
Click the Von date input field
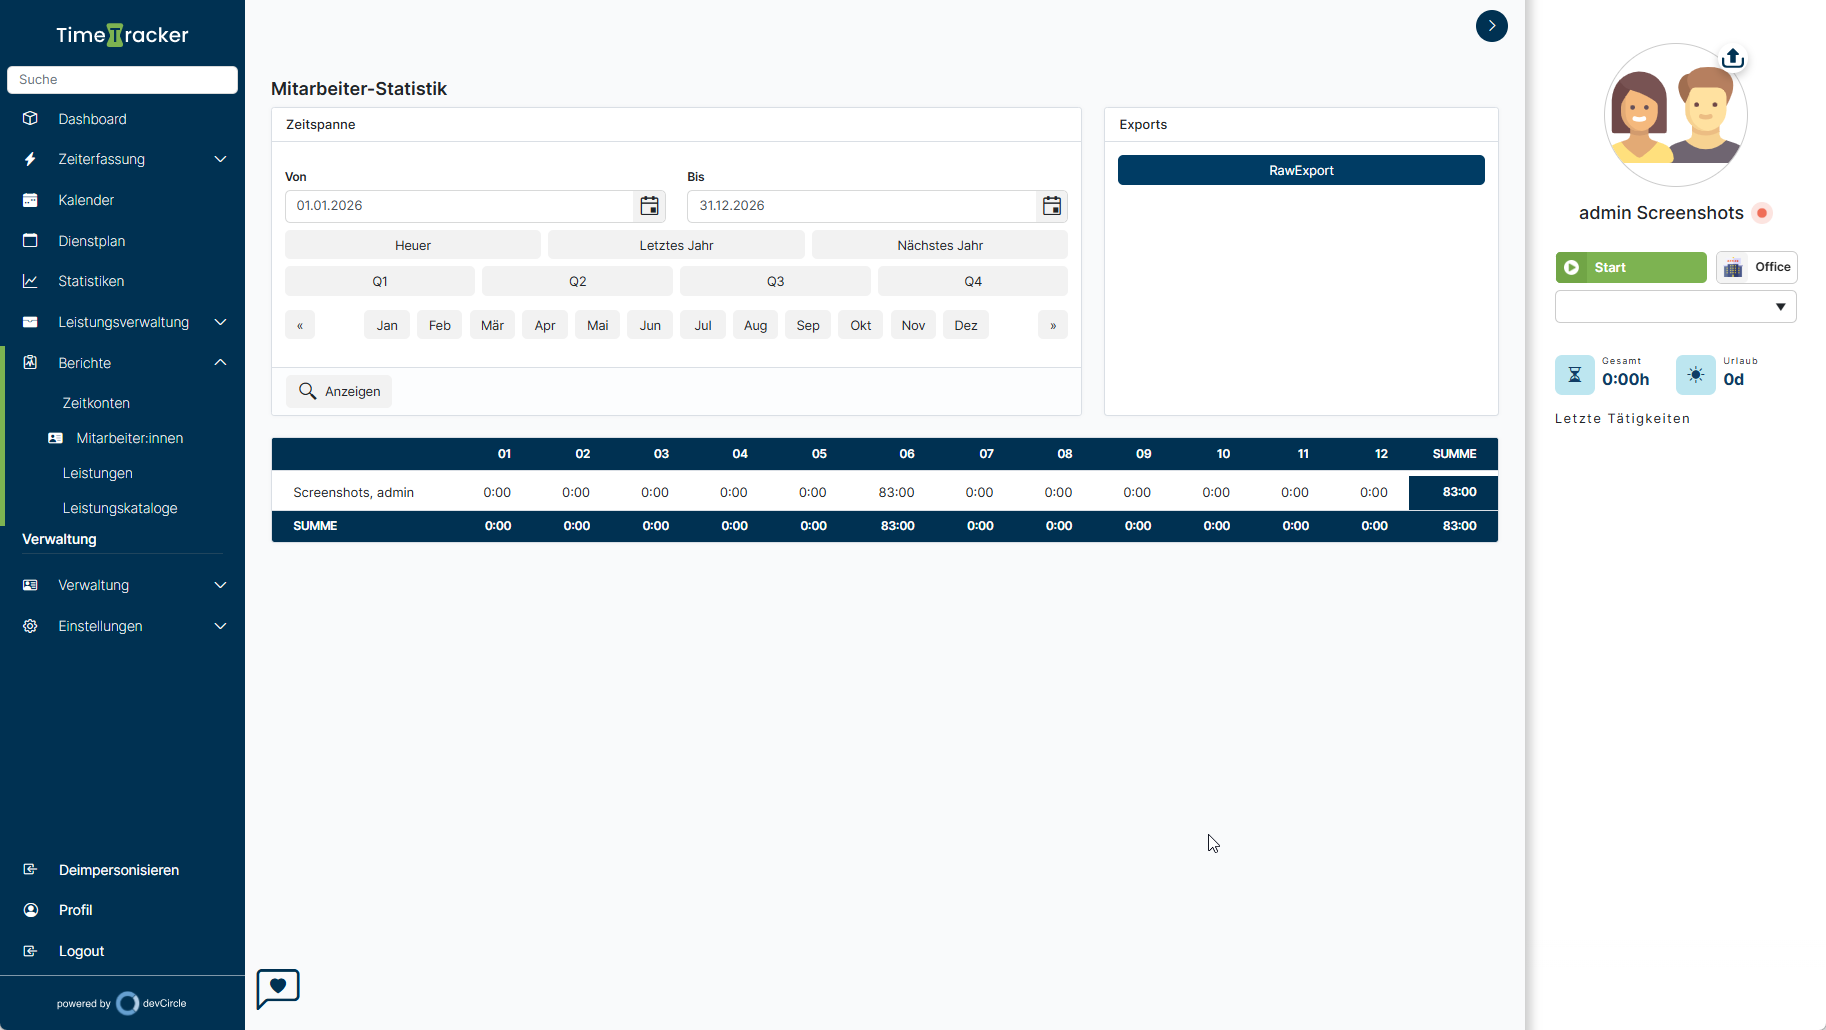tap(460, 206)
